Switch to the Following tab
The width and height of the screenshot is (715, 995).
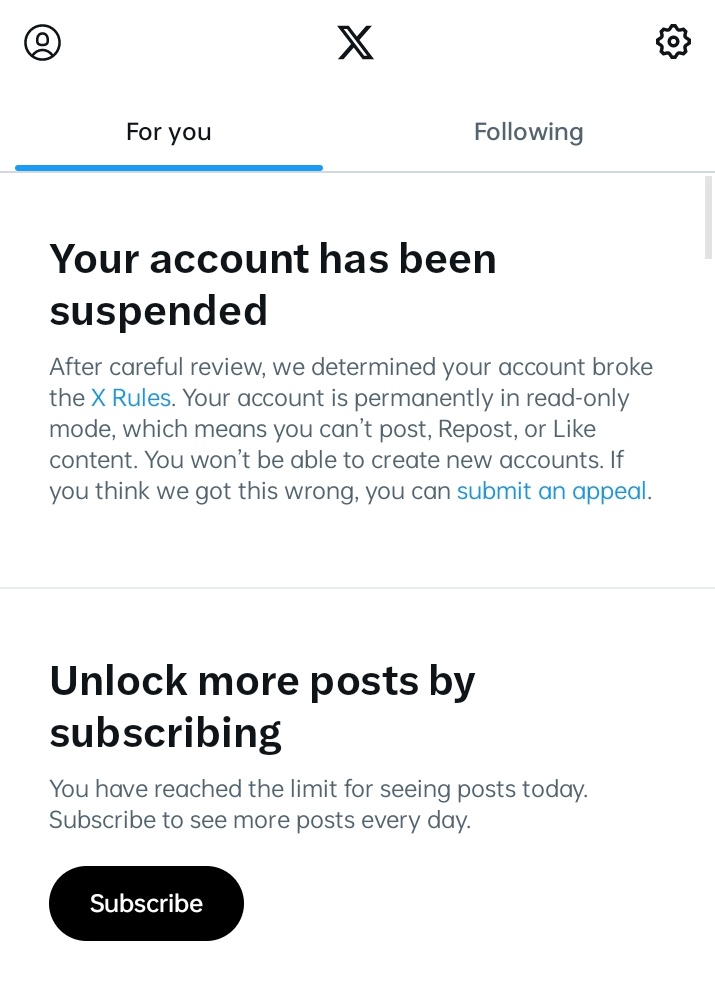click(x=528, y=131)
